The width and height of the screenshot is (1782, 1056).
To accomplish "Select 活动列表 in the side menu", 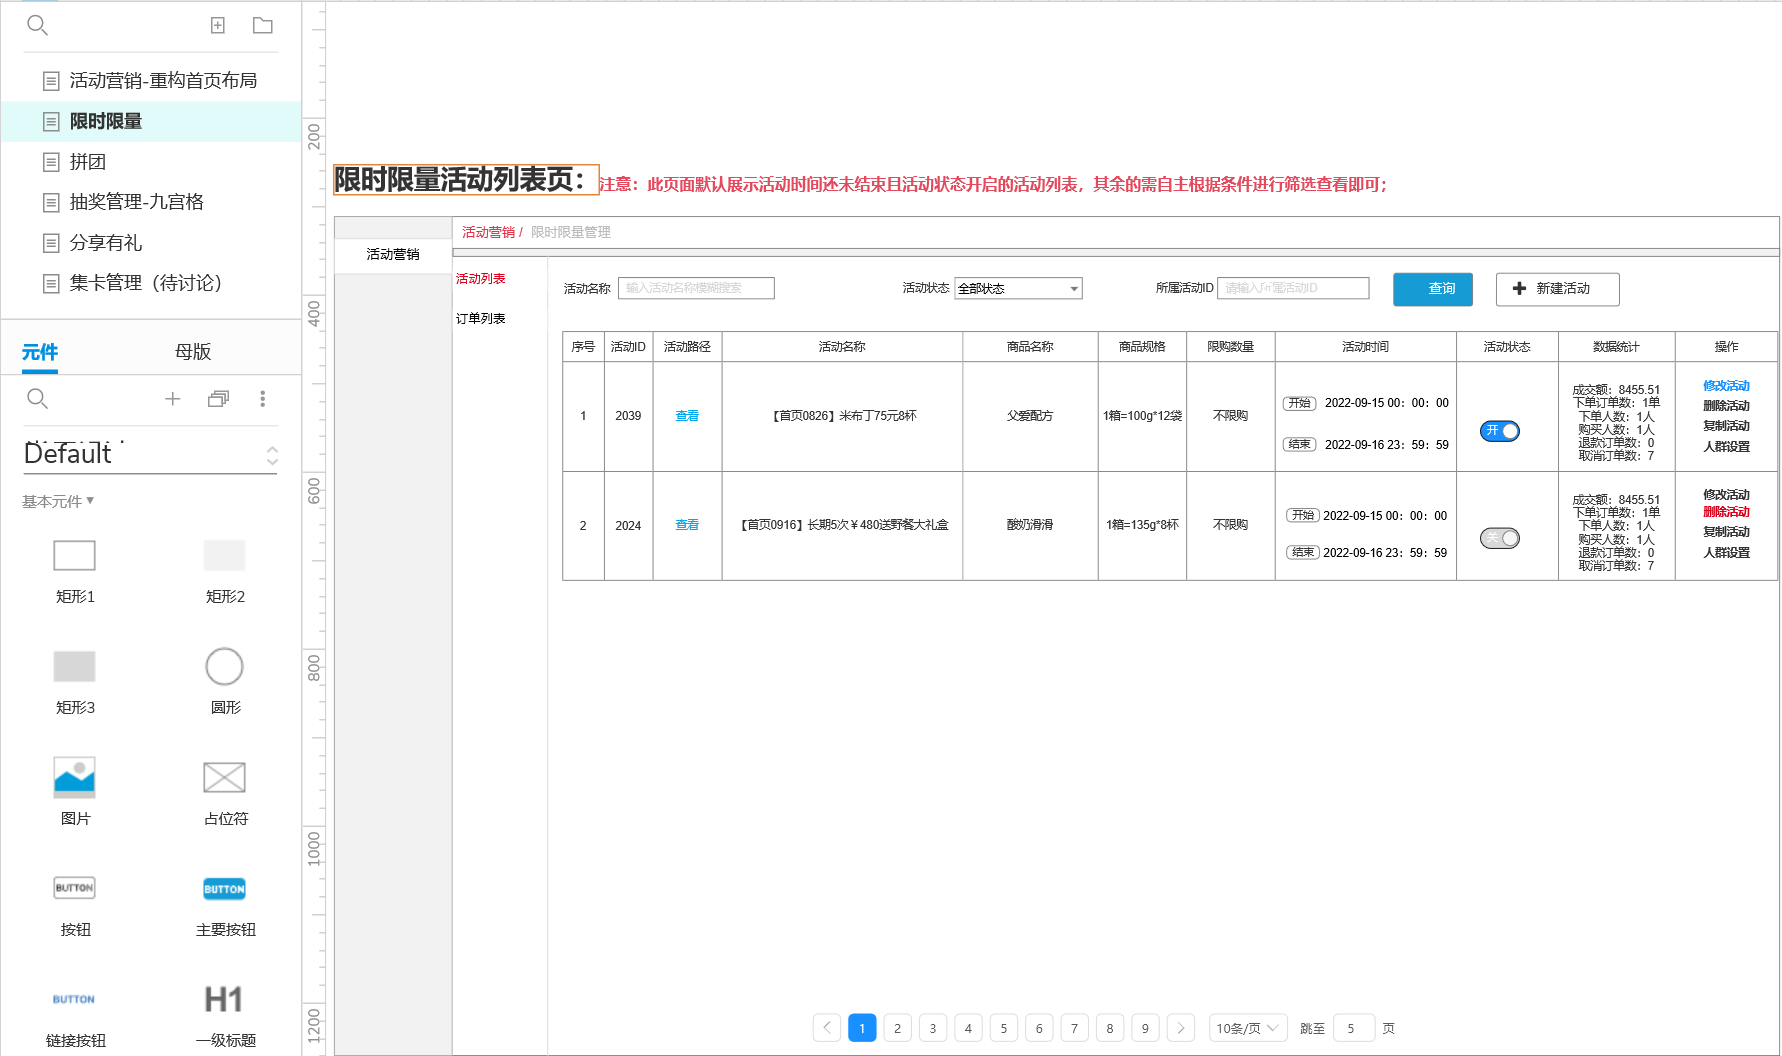I will coord(481,279).
